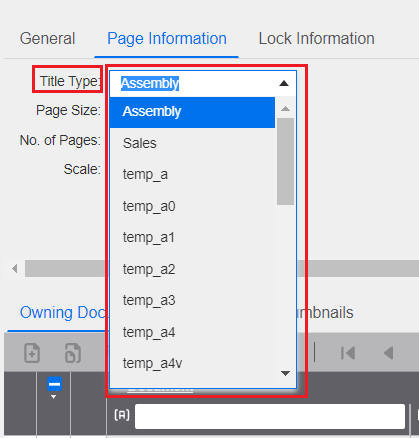The height and width of the screenshot is (438, 419).
Task: Select temp_a0 in the dropdown list
Action: 192,206
